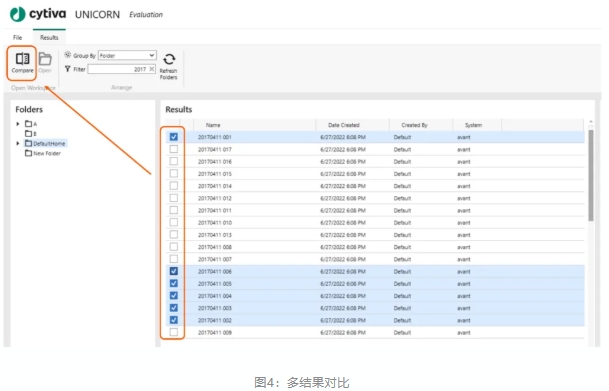Click the Folders panel heading

click(29, 109)
